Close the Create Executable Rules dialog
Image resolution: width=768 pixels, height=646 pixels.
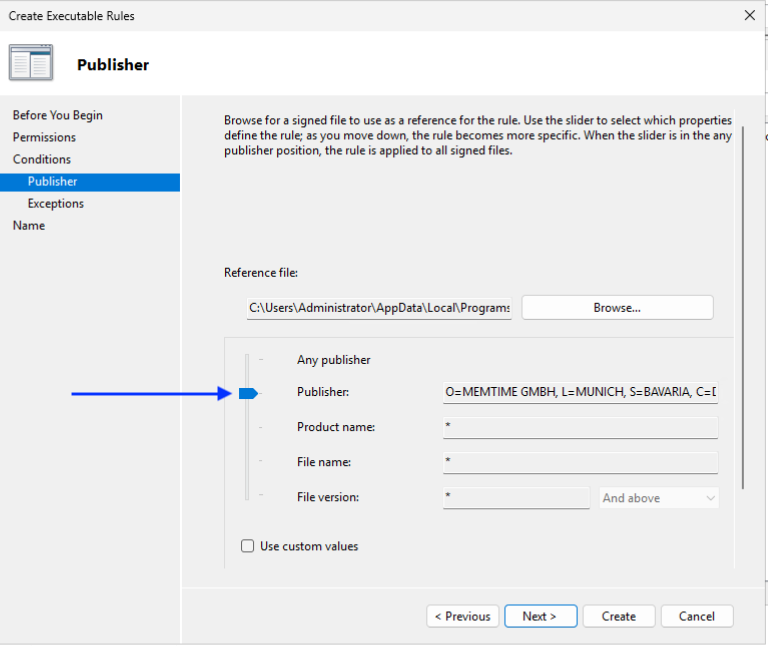749,15
